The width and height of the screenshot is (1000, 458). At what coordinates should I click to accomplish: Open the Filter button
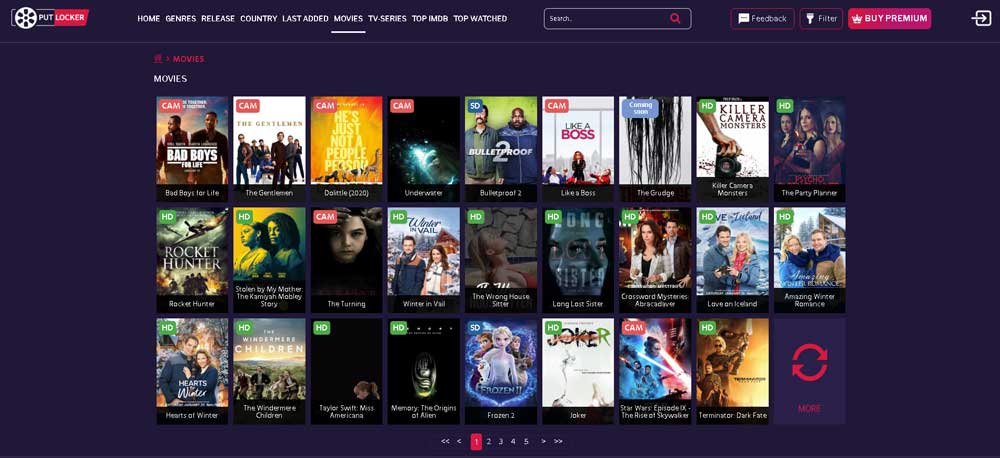point(821,18)
